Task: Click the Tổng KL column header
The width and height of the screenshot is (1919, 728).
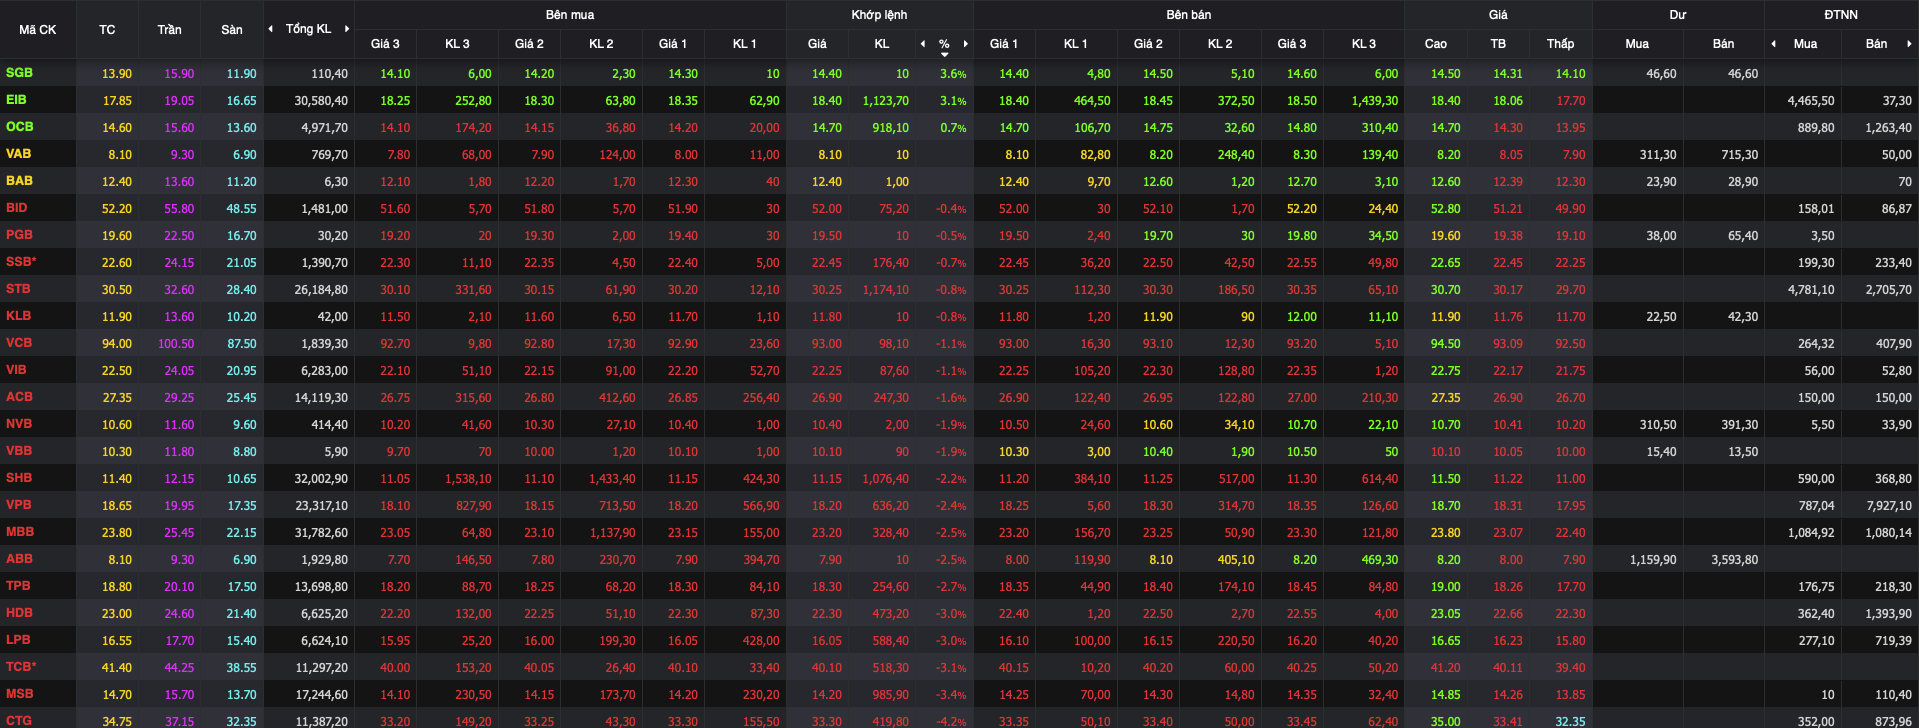Action: tap(308, 29)
